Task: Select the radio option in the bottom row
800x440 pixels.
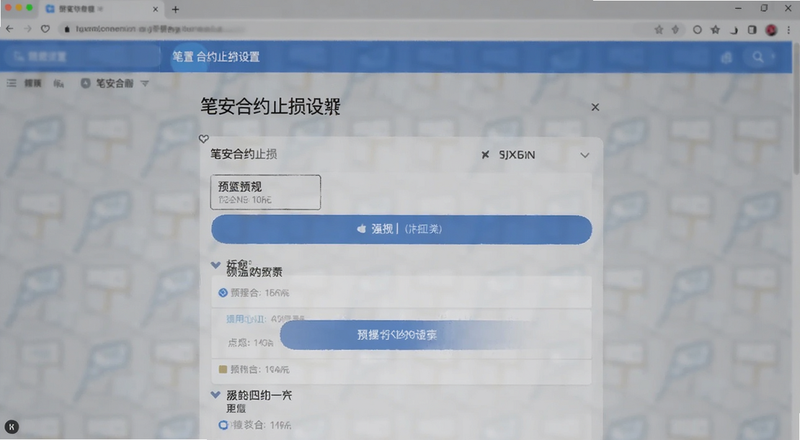Action: (x=223, y=425)
